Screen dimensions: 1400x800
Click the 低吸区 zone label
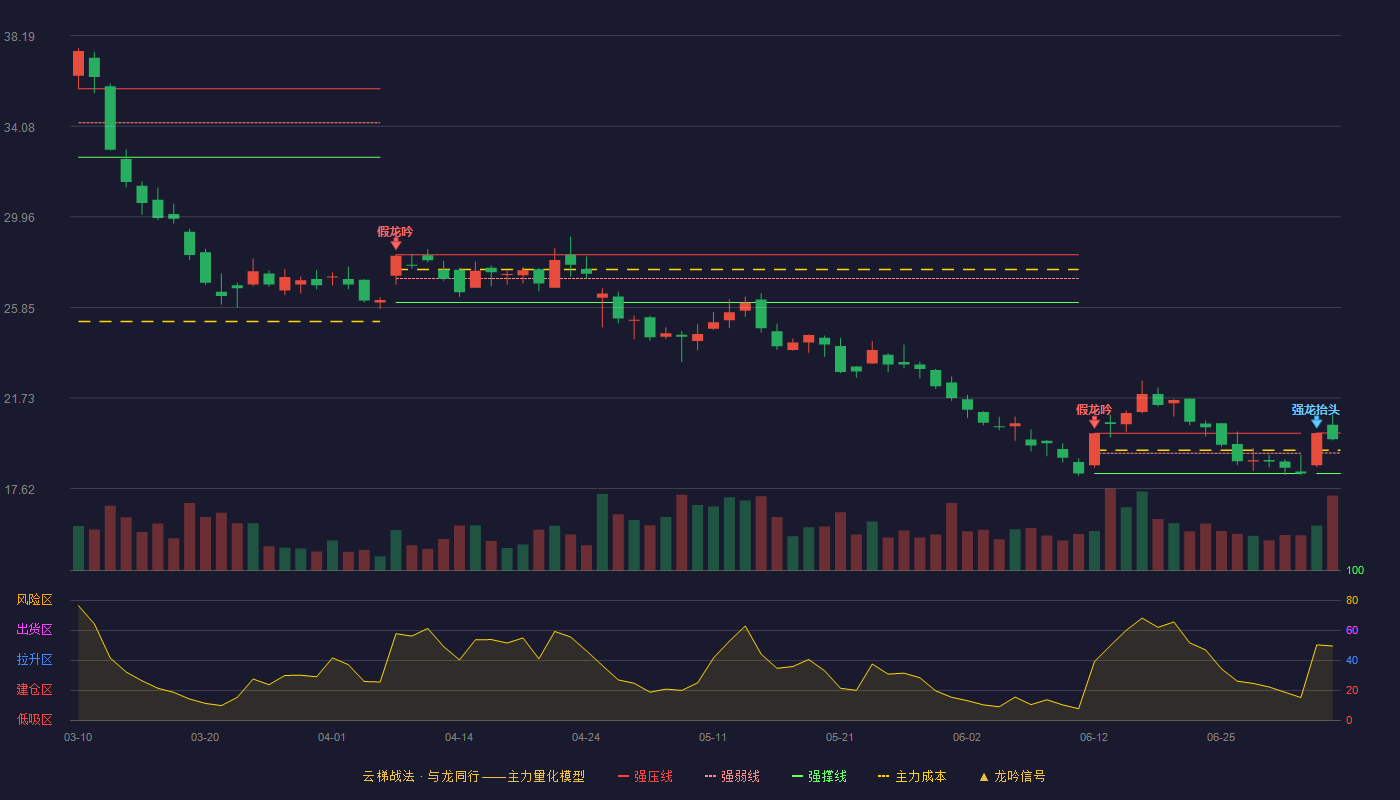pyautogui.click(x=34, y=719)
